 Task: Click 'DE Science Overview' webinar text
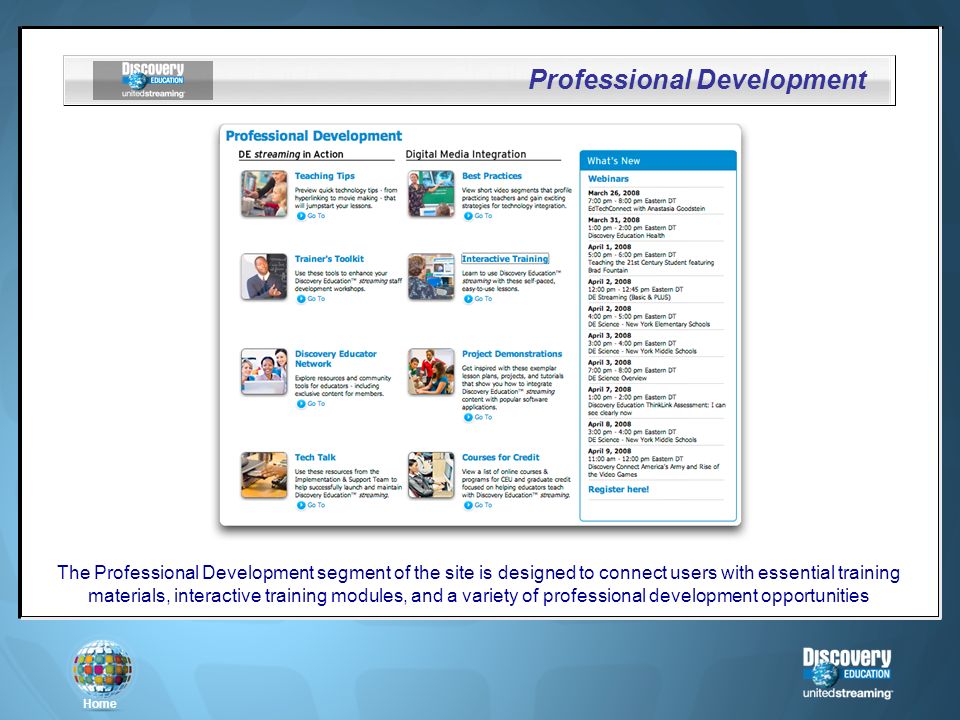point(617,378)
